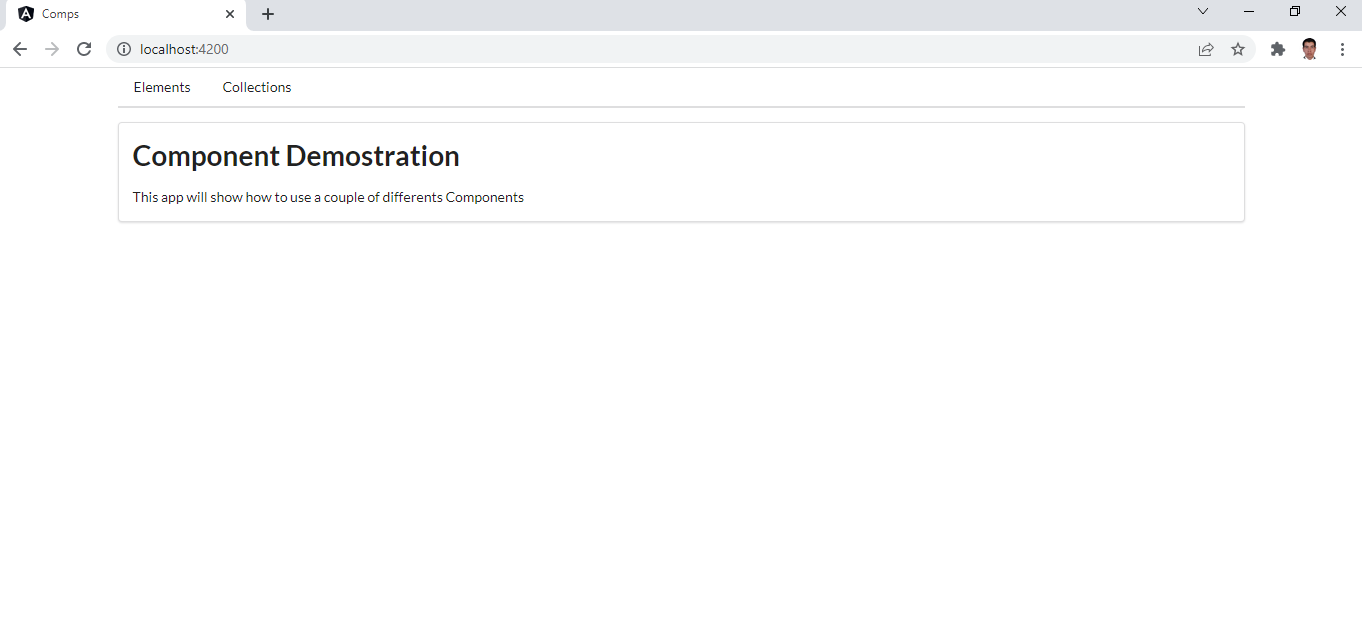Image resolution: width=1362 pixels, height=617 pixels.
Task: Open the browser Extensions panel
Action: (1278, 48)
